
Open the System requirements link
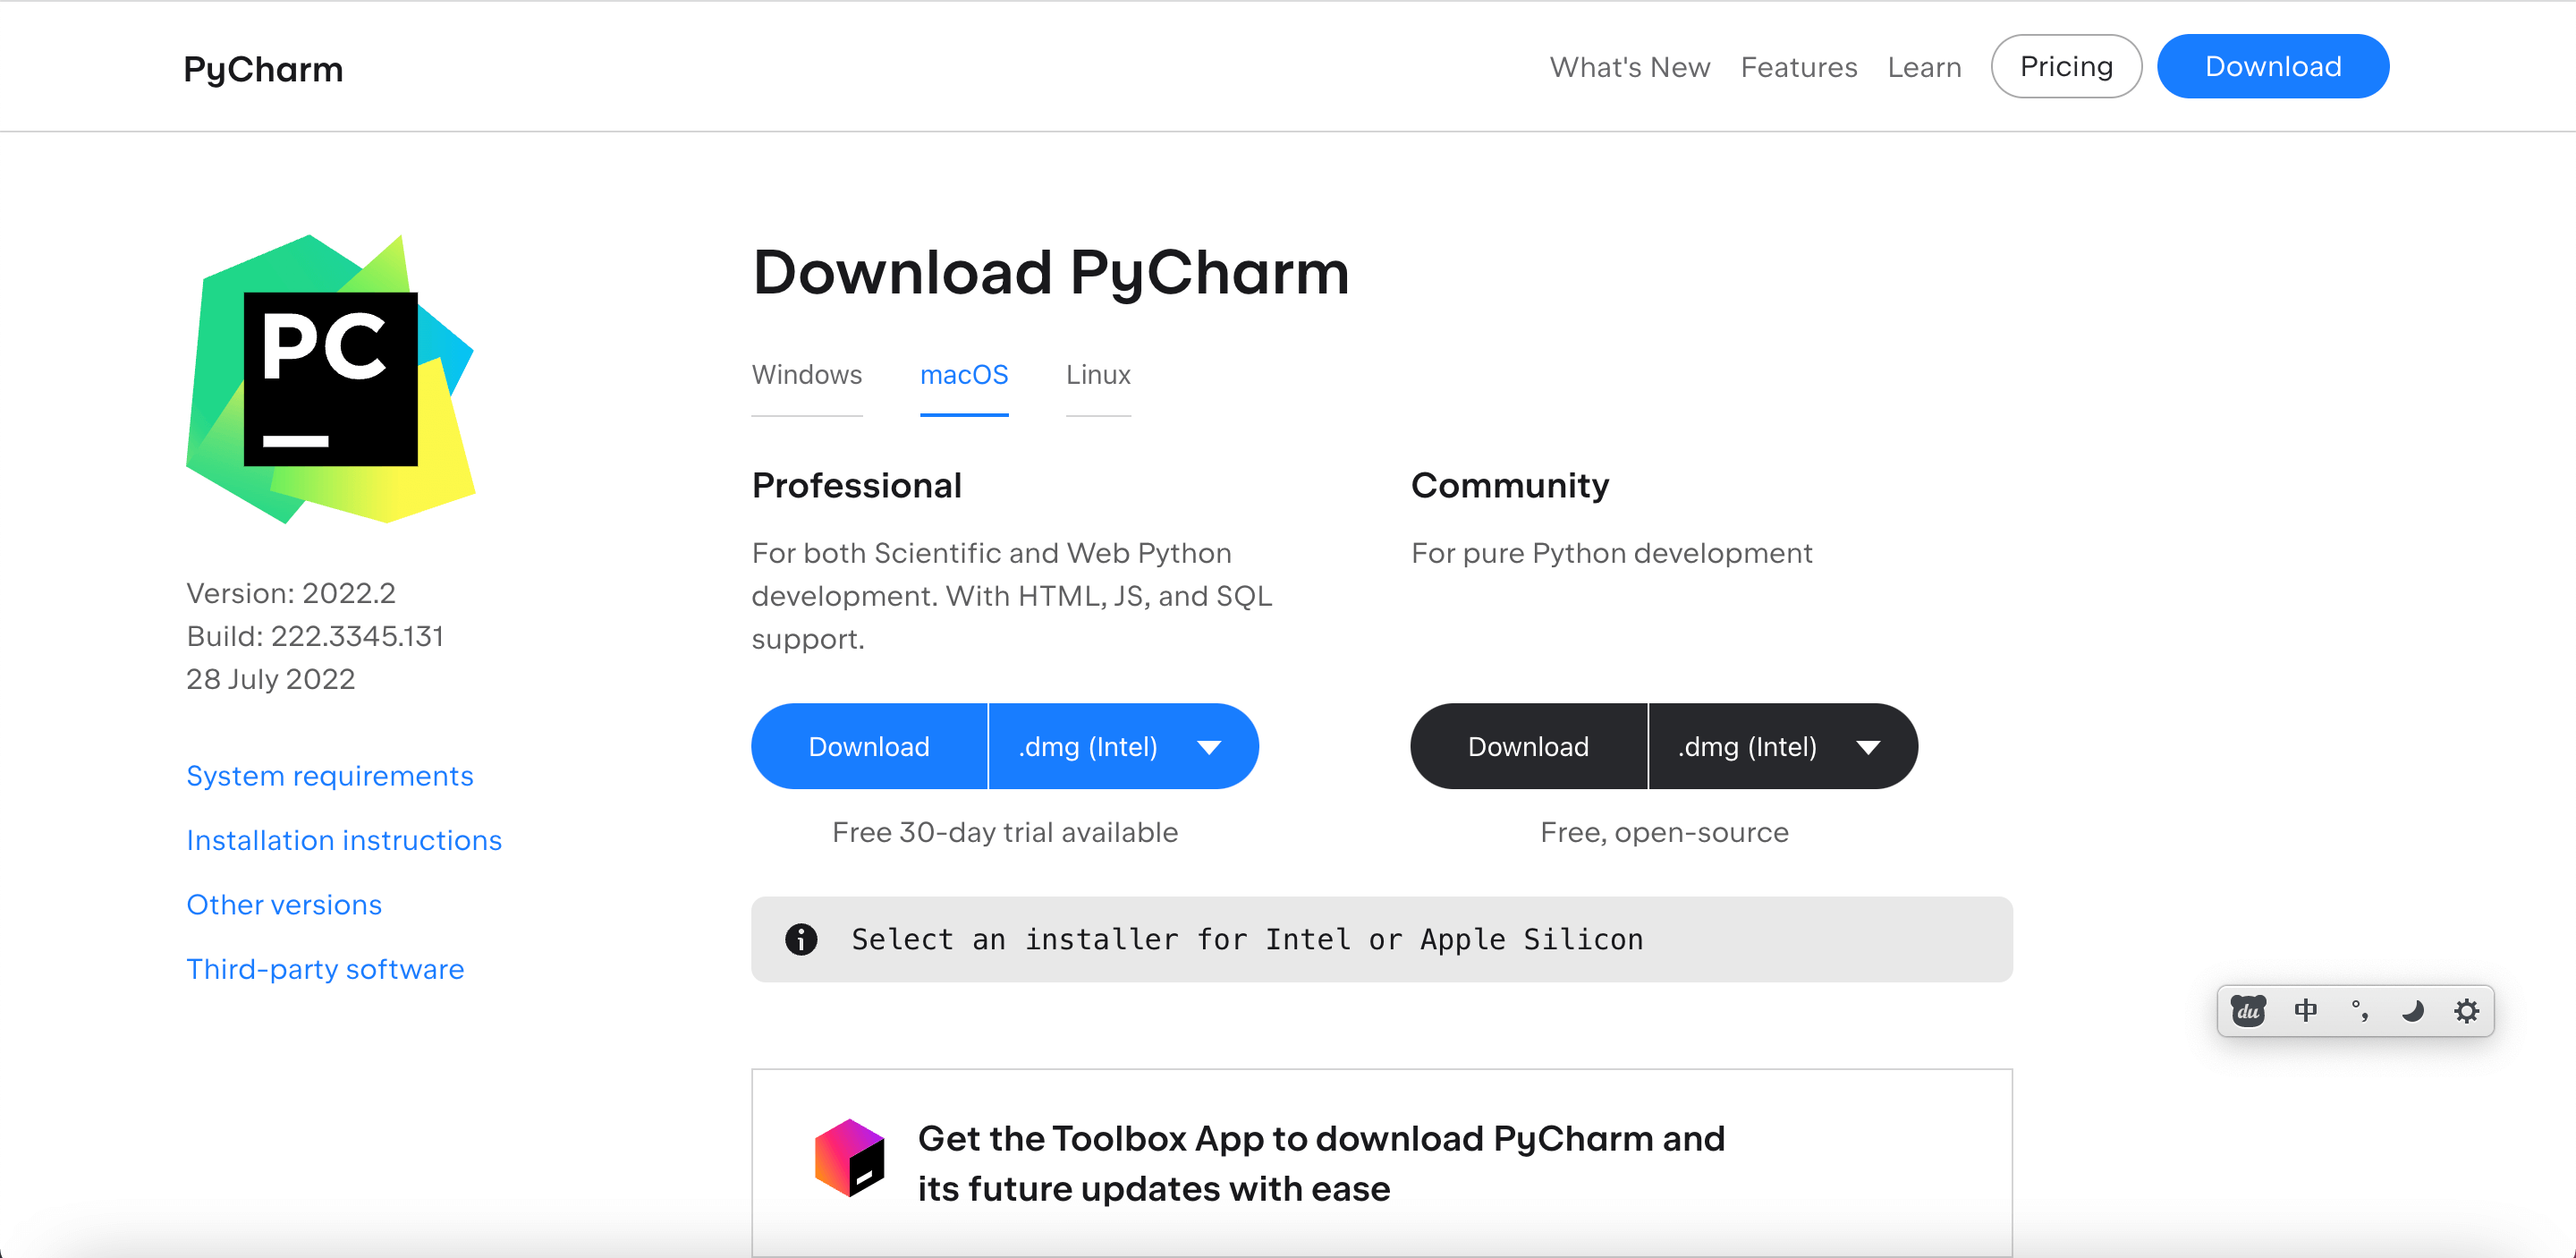pyautogui.click(x=329, y=776)
